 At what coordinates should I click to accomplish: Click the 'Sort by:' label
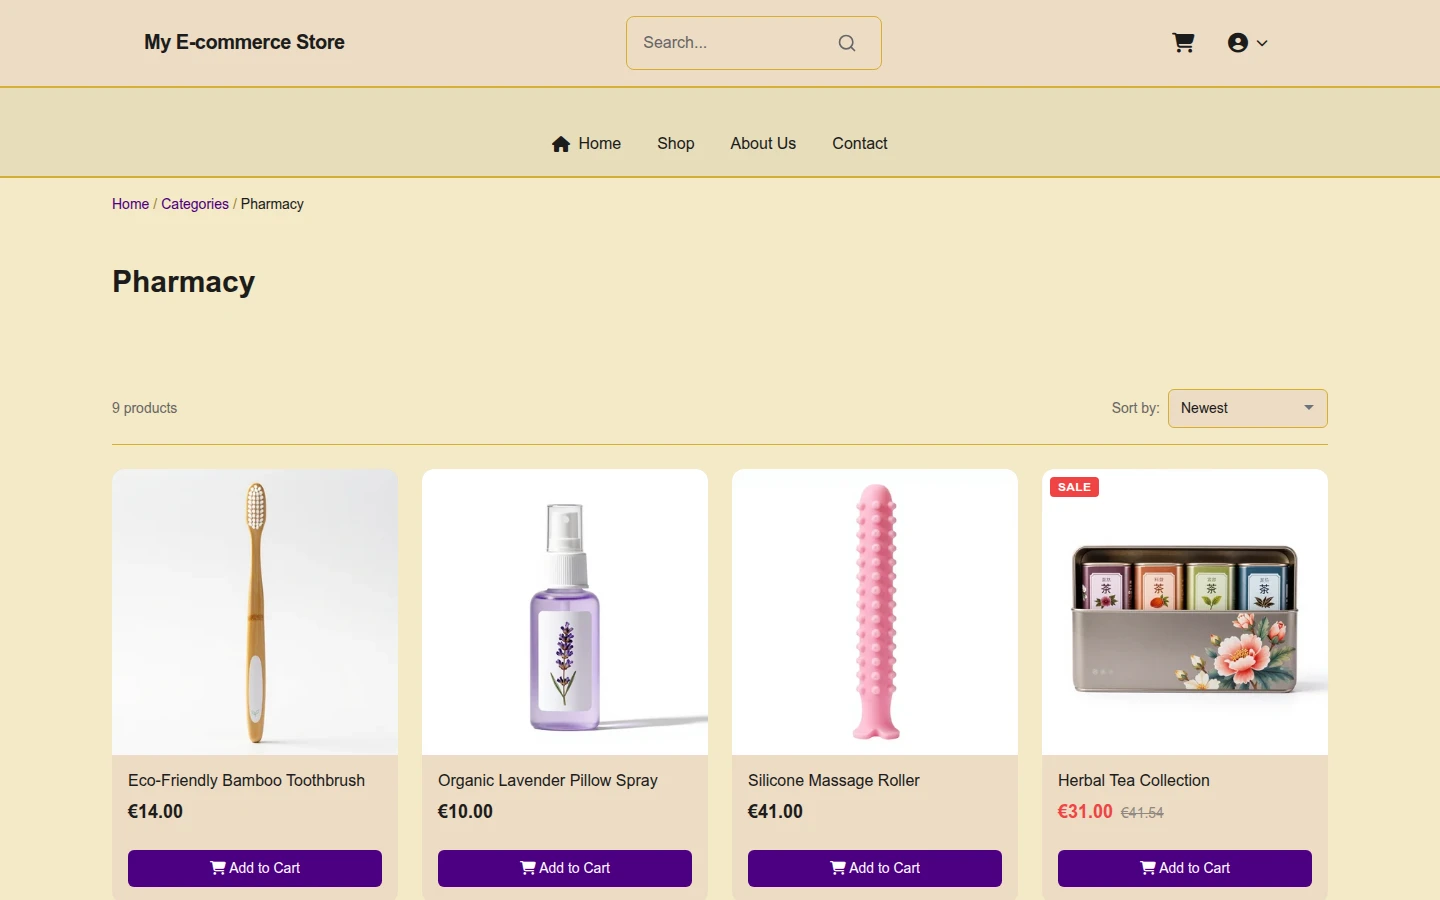click(1135, 408)
